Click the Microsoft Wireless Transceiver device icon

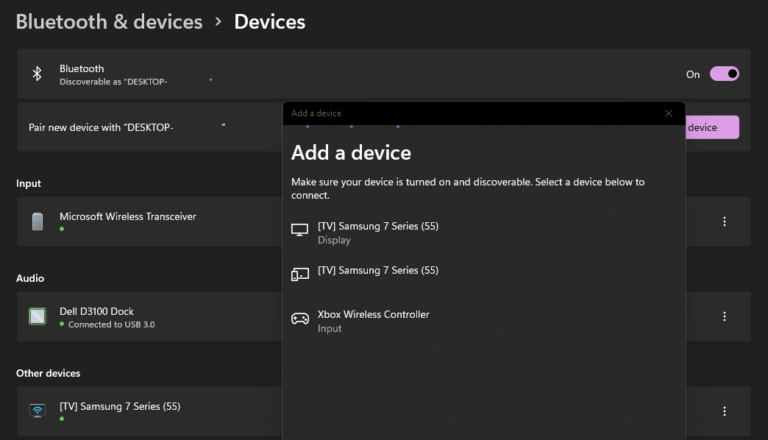point(37,221)
